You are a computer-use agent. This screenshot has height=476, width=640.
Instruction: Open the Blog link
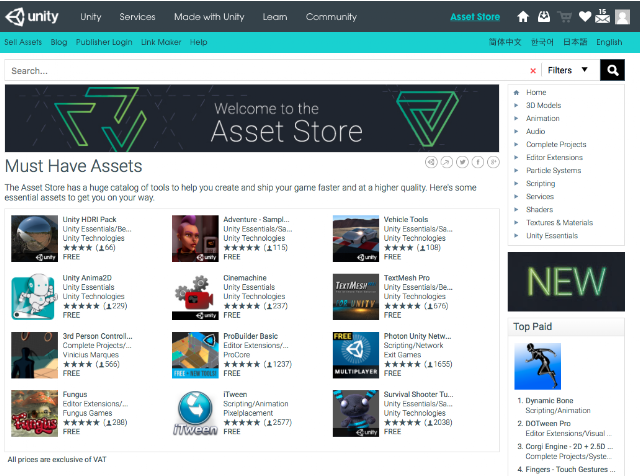pos(59,42)
